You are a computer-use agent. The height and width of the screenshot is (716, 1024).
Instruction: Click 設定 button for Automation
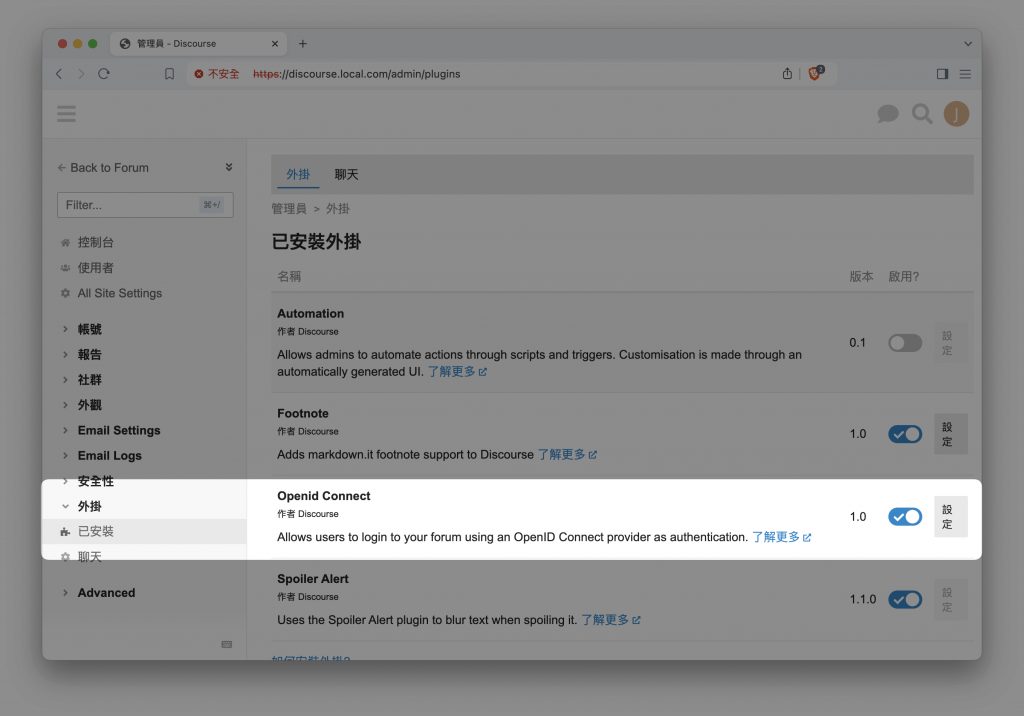coord(950,343)
